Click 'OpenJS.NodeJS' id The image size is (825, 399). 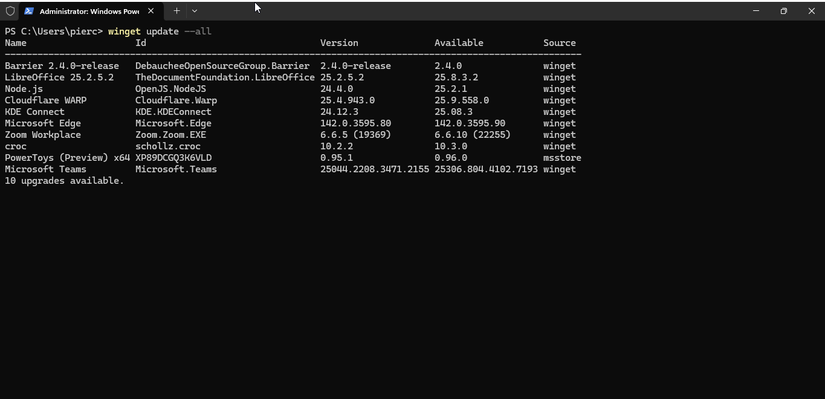[170, 89]
